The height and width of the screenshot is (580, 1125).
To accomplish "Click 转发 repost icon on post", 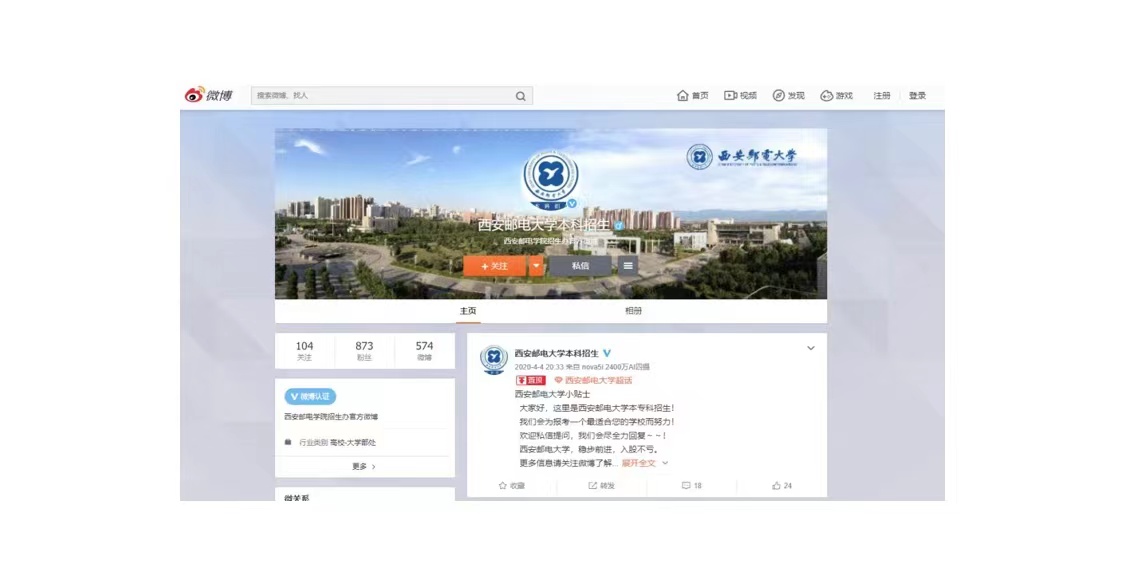I will click(602, 486).
